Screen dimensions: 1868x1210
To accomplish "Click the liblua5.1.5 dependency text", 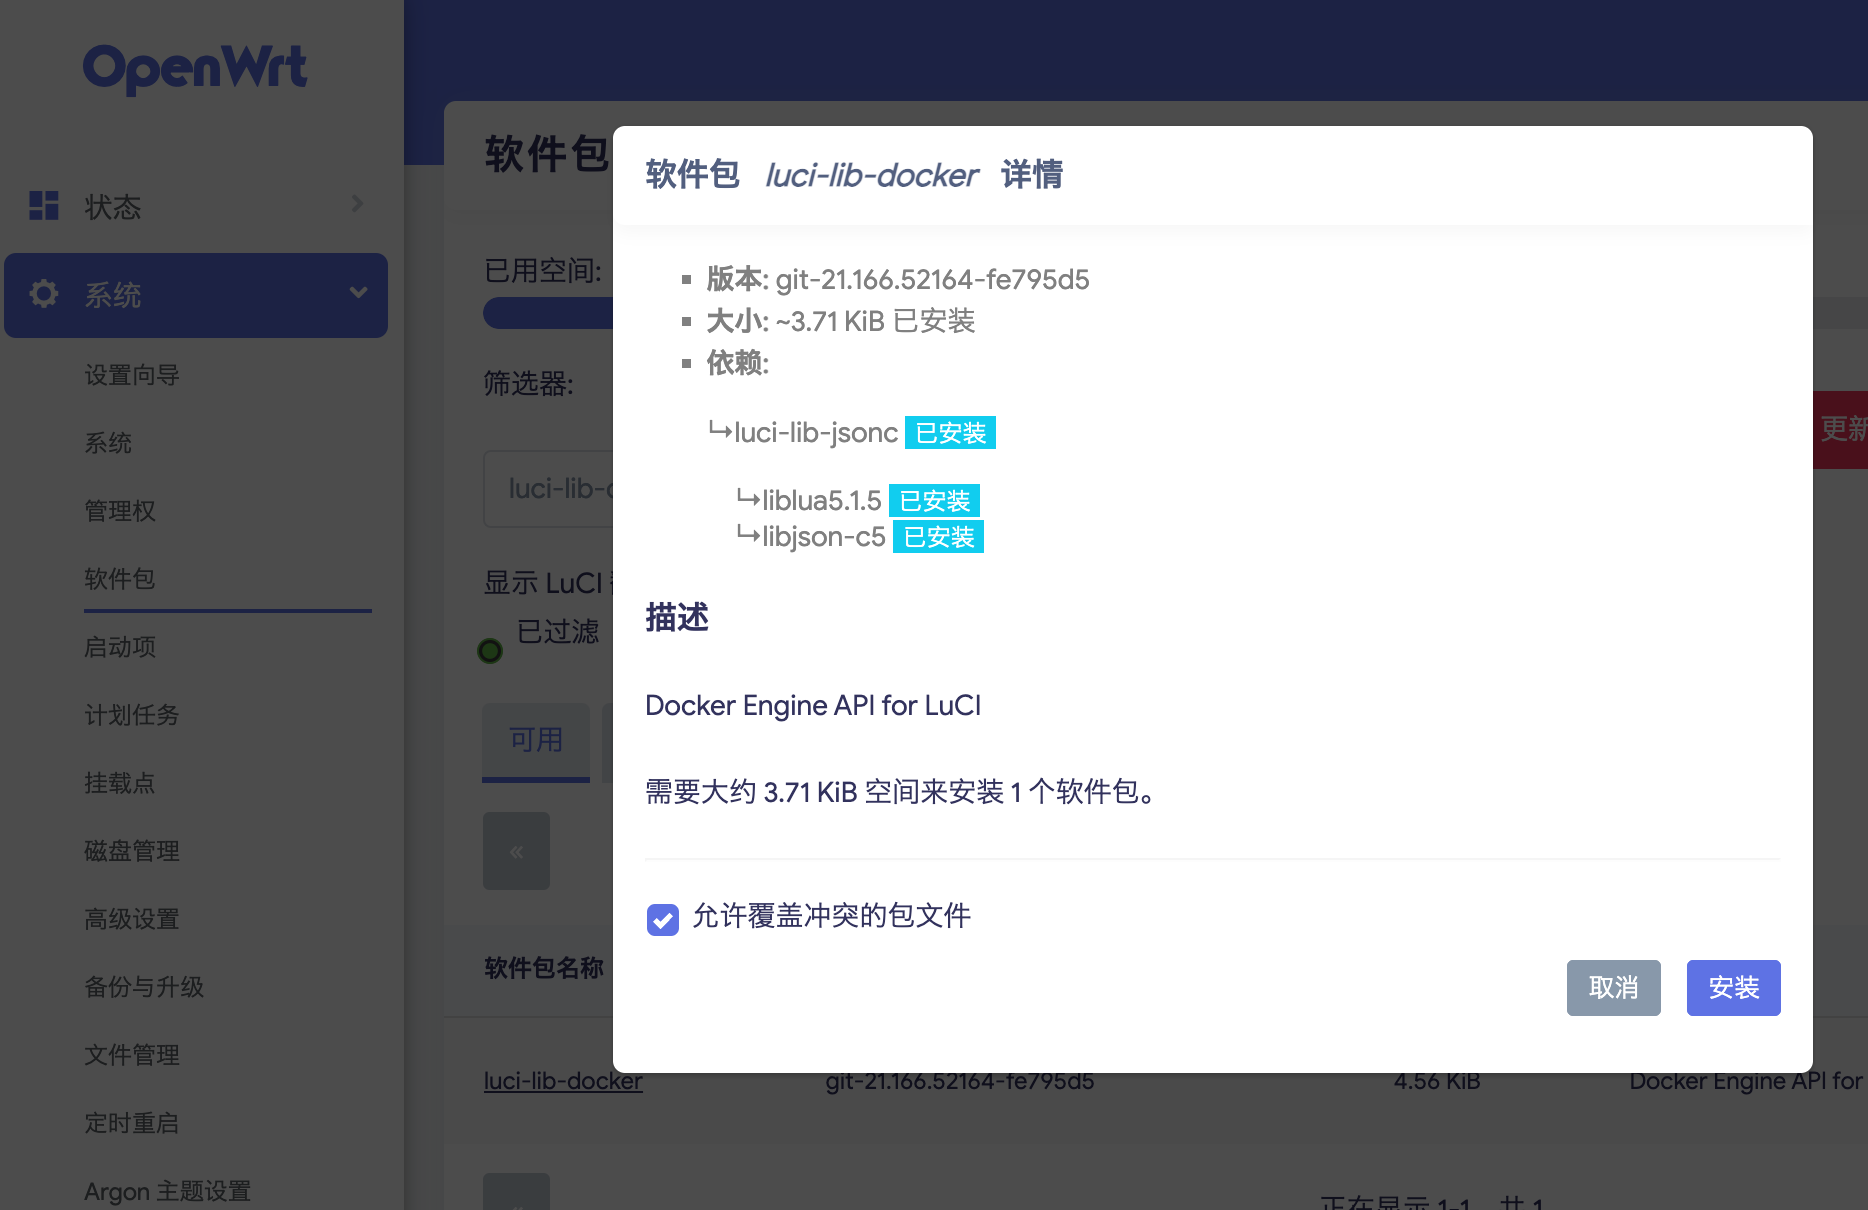I will click(821, 501).
